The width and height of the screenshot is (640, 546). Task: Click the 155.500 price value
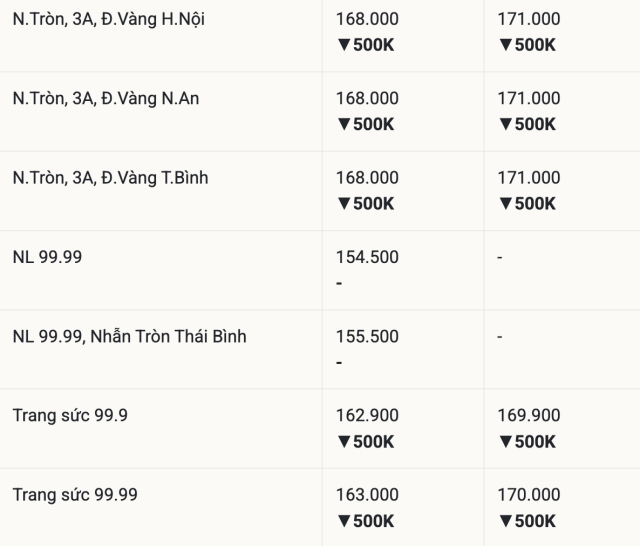(367, 336)
